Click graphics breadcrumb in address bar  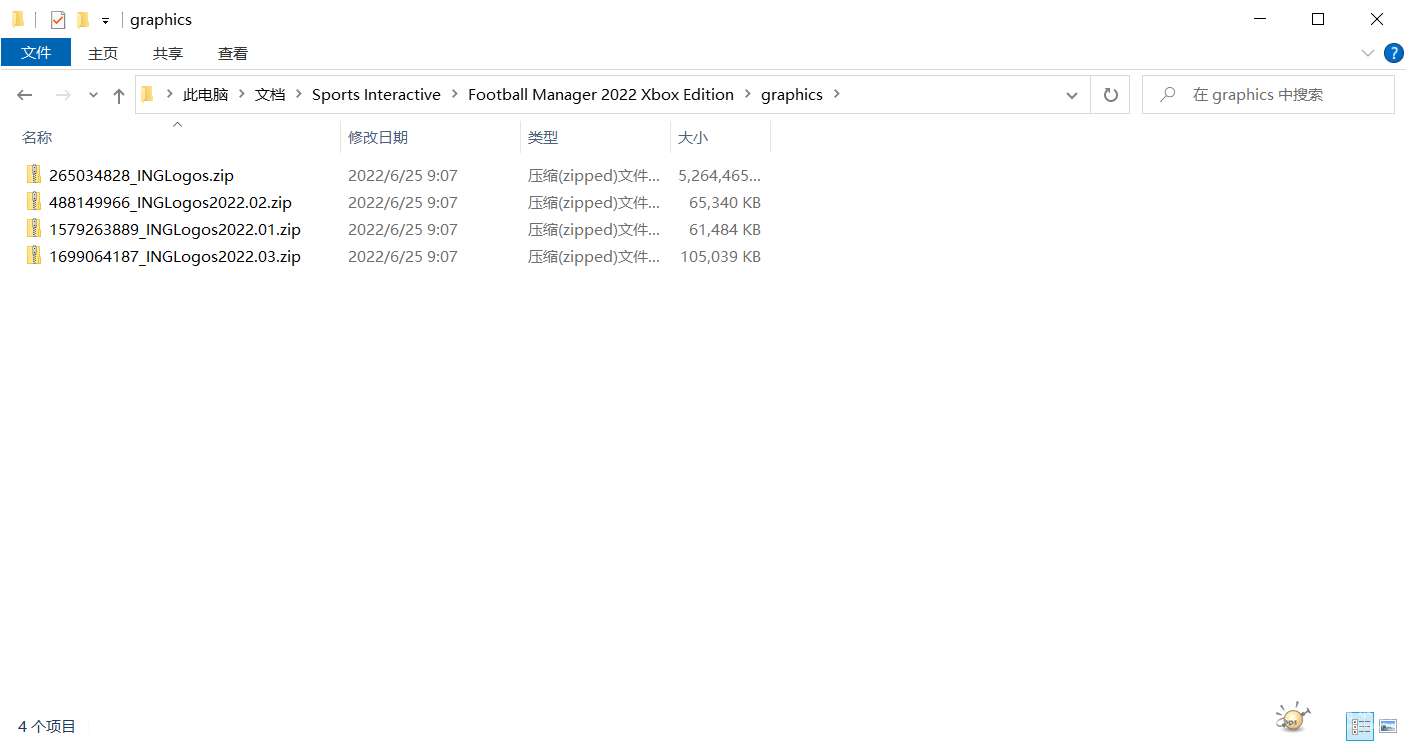(792, 95)
